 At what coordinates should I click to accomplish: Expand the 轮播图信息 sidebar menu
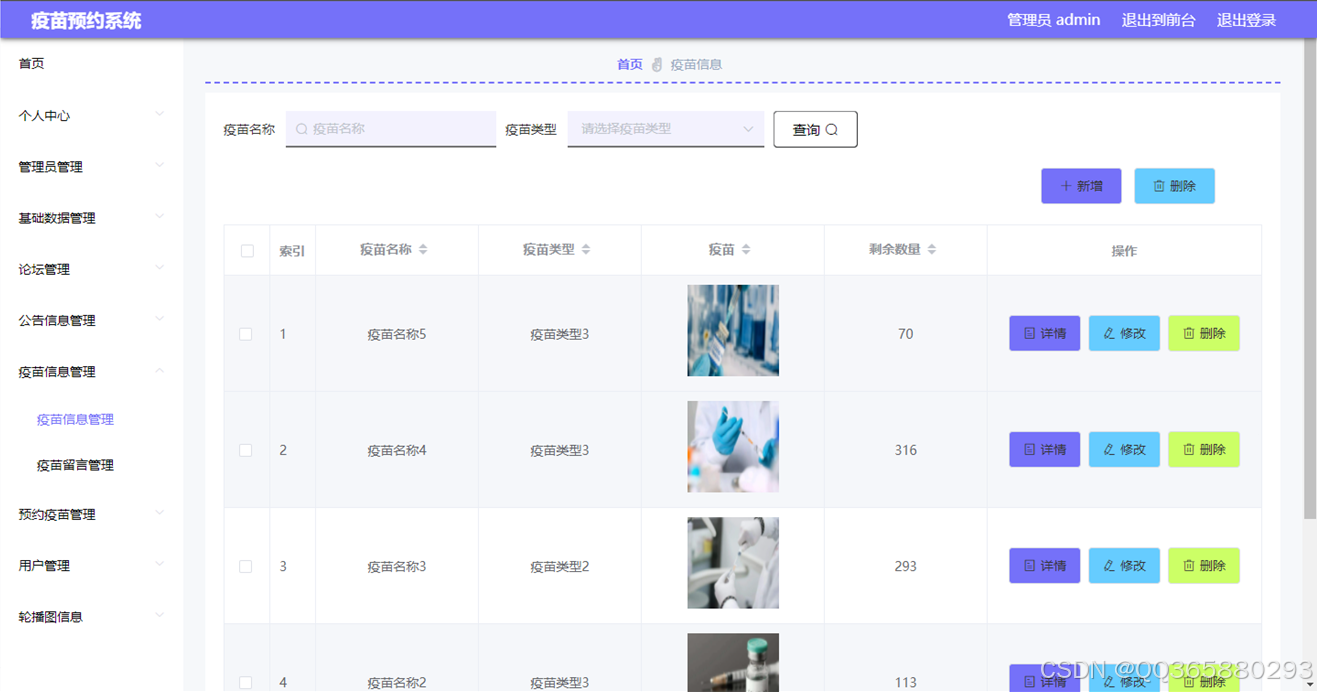point(91,617)
